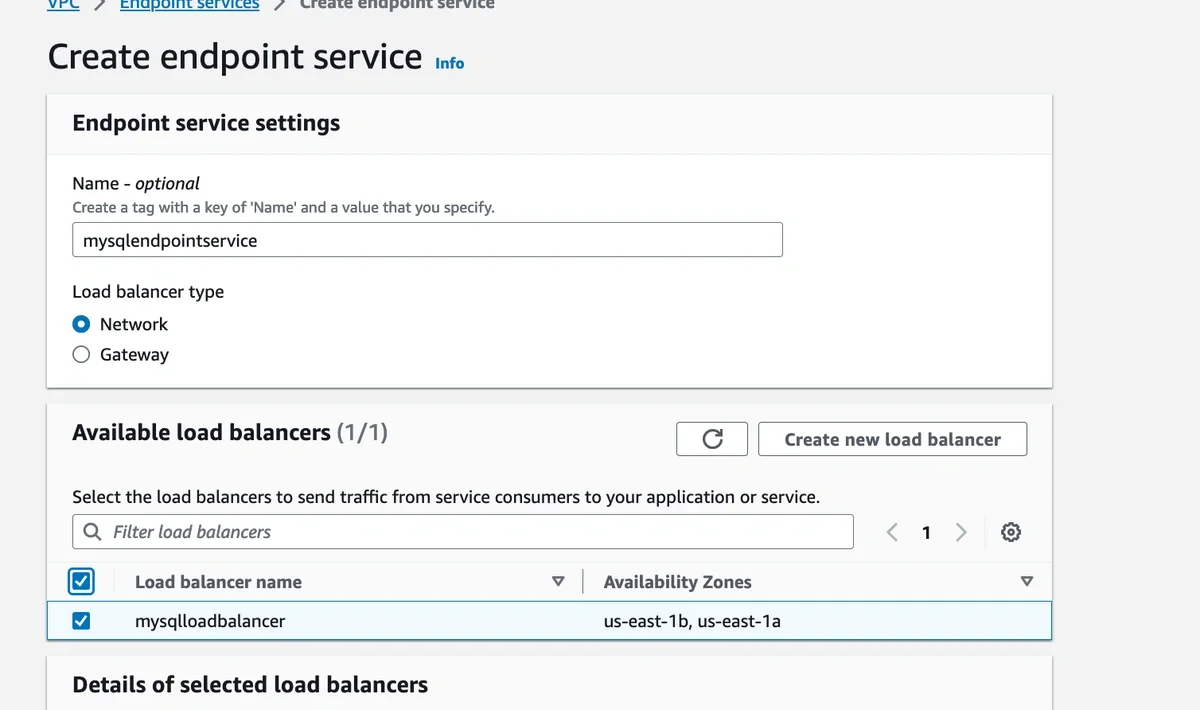The width and height of the screenshot is (1200, 710).
Task: Open table preferences gear icon
Action: 1011,532
